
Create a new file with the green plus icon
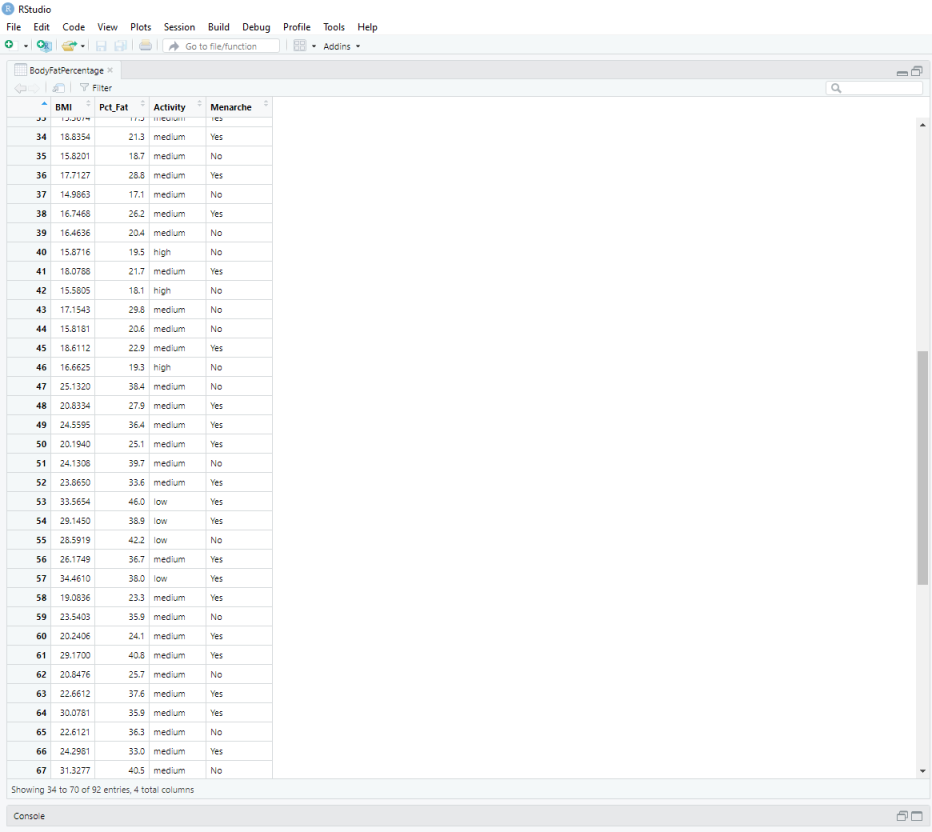(x=9, y=46)
